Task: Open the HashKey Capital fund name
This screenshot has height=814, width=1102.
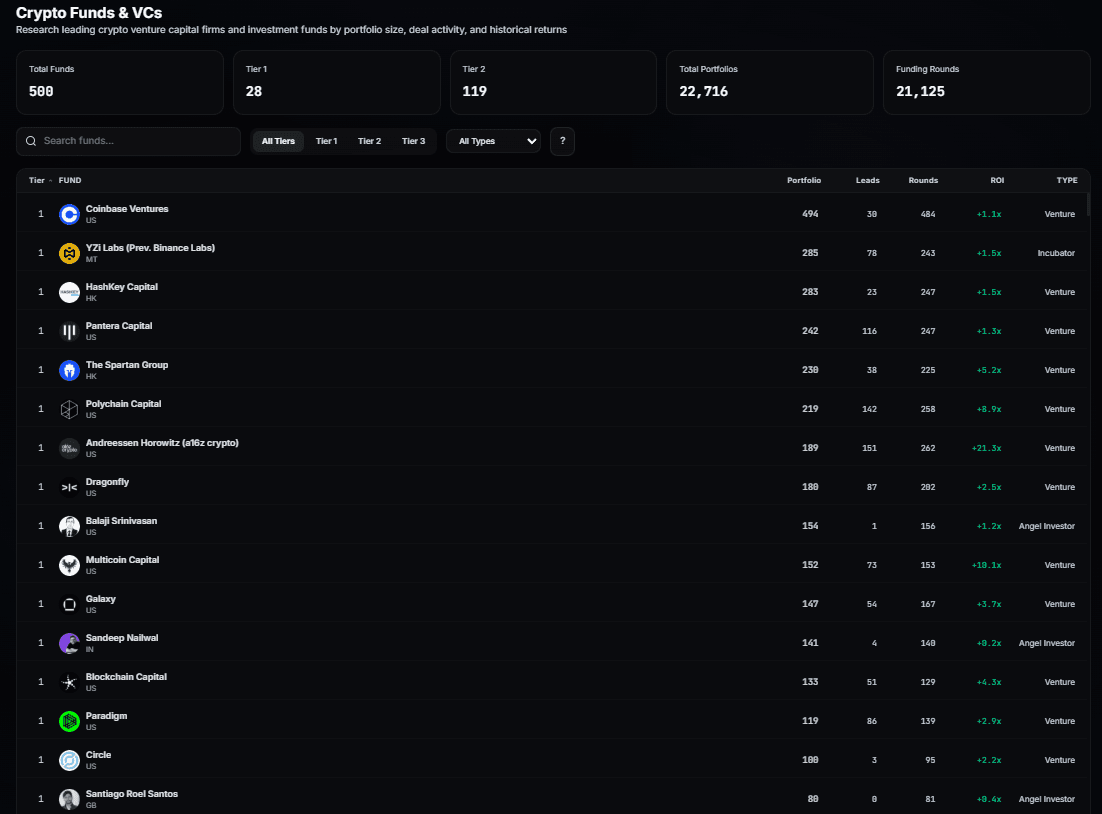Action: (x=122, y=287)
